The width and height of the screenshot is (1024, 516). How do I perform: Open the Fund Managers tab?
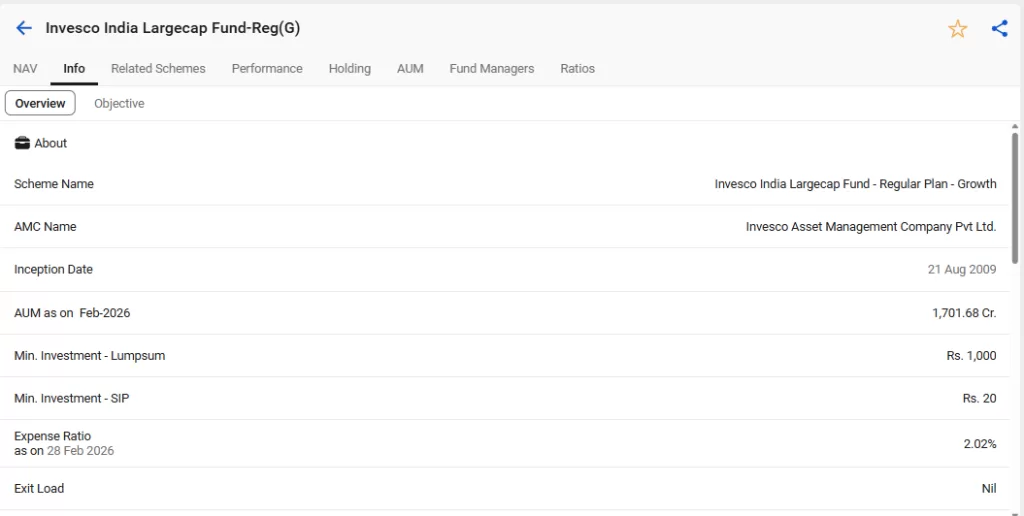(491, 69)
